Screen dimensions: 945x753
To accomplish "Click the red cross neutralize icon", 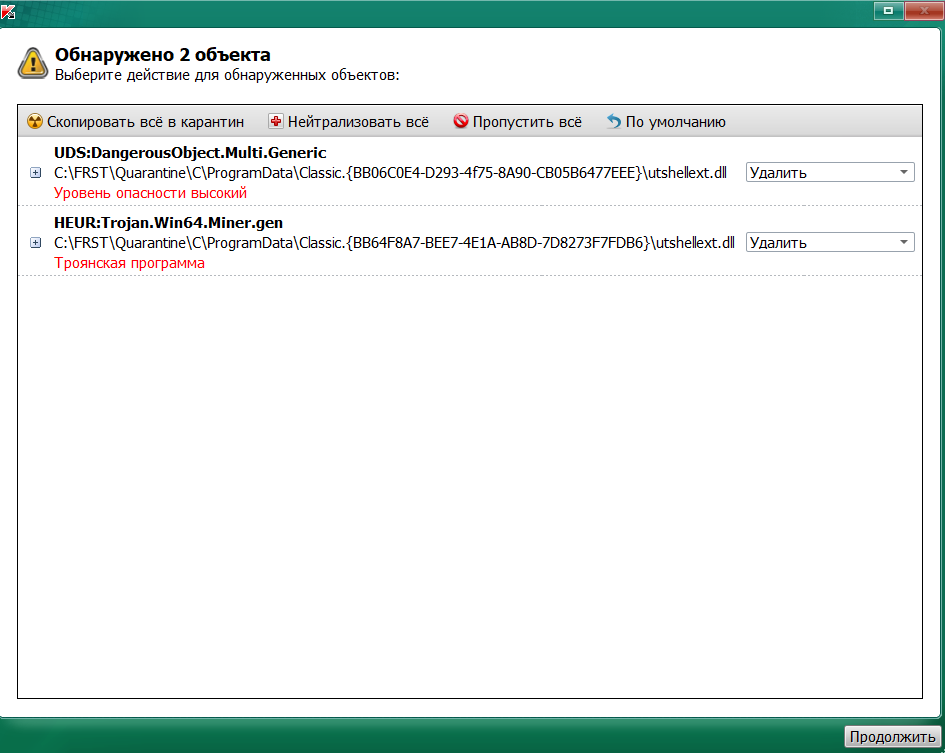I will (x=275, y=121).
